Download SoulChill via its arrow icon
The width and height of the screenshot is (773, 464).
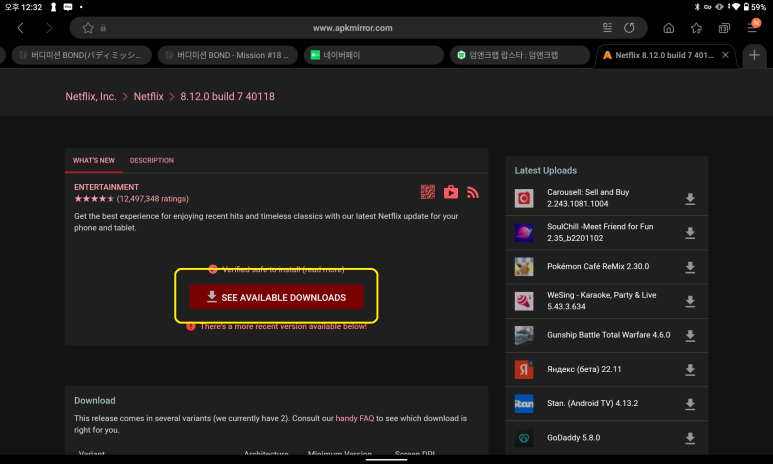pyautogui.click(x=690, y=233)
